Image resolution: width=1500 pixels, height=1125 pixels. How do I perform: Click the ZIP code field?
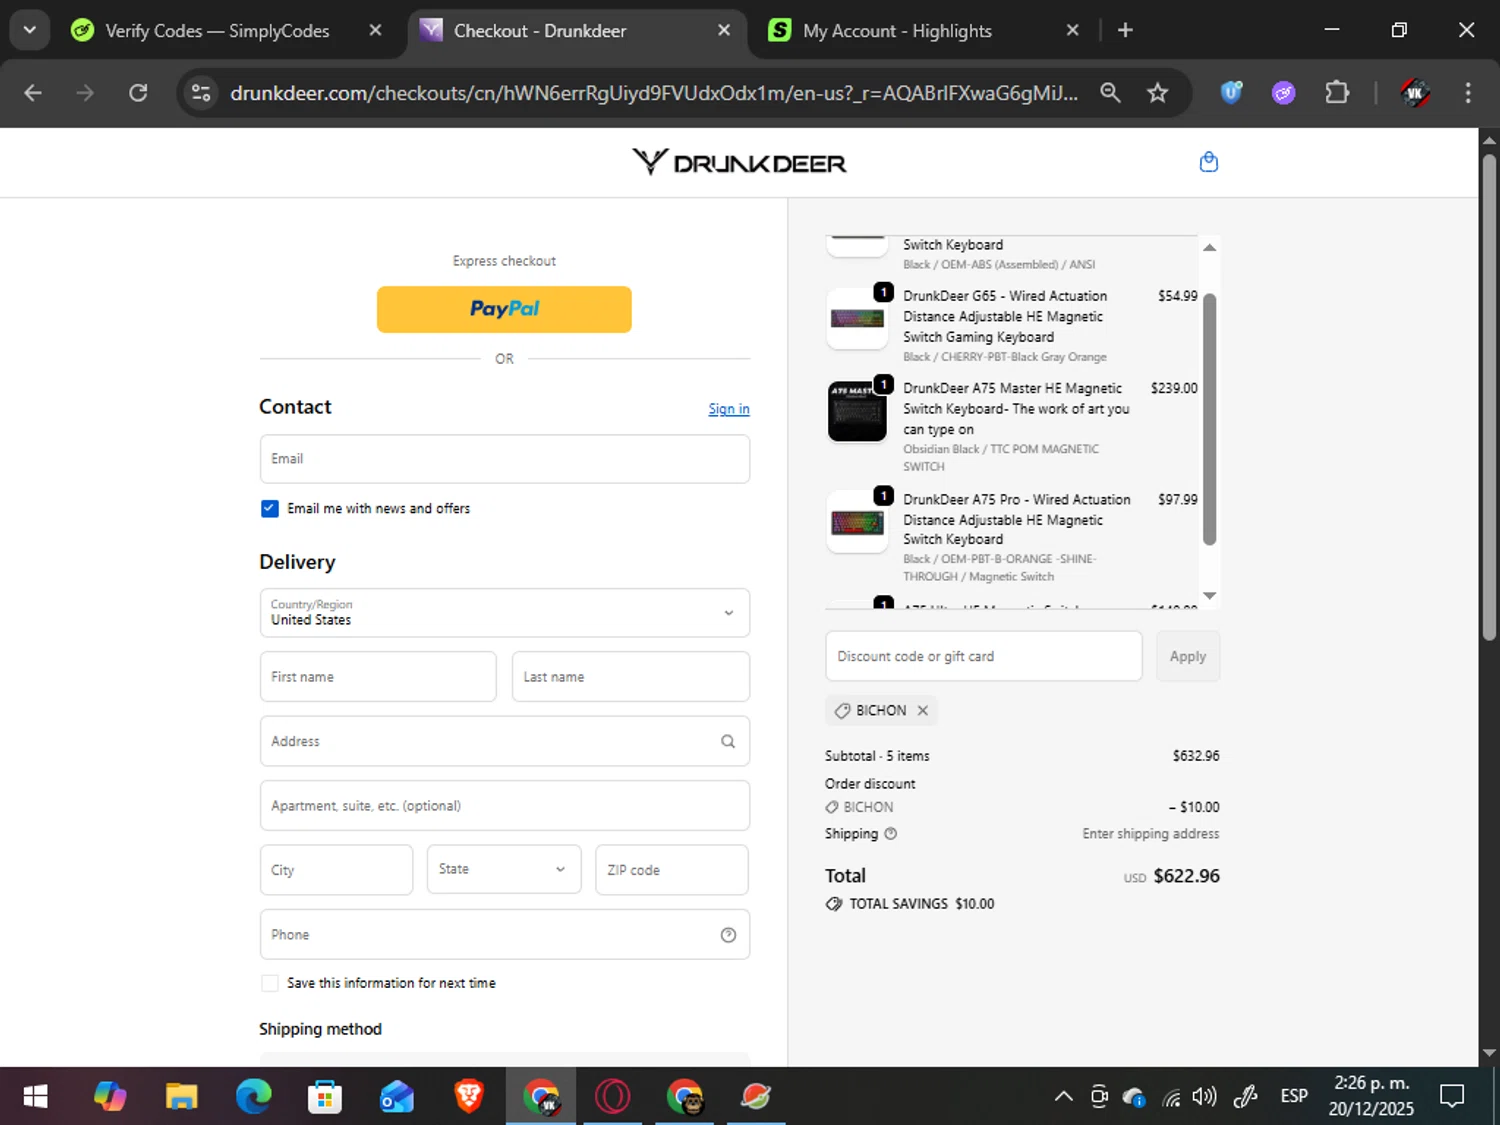(x=672, y=870)
